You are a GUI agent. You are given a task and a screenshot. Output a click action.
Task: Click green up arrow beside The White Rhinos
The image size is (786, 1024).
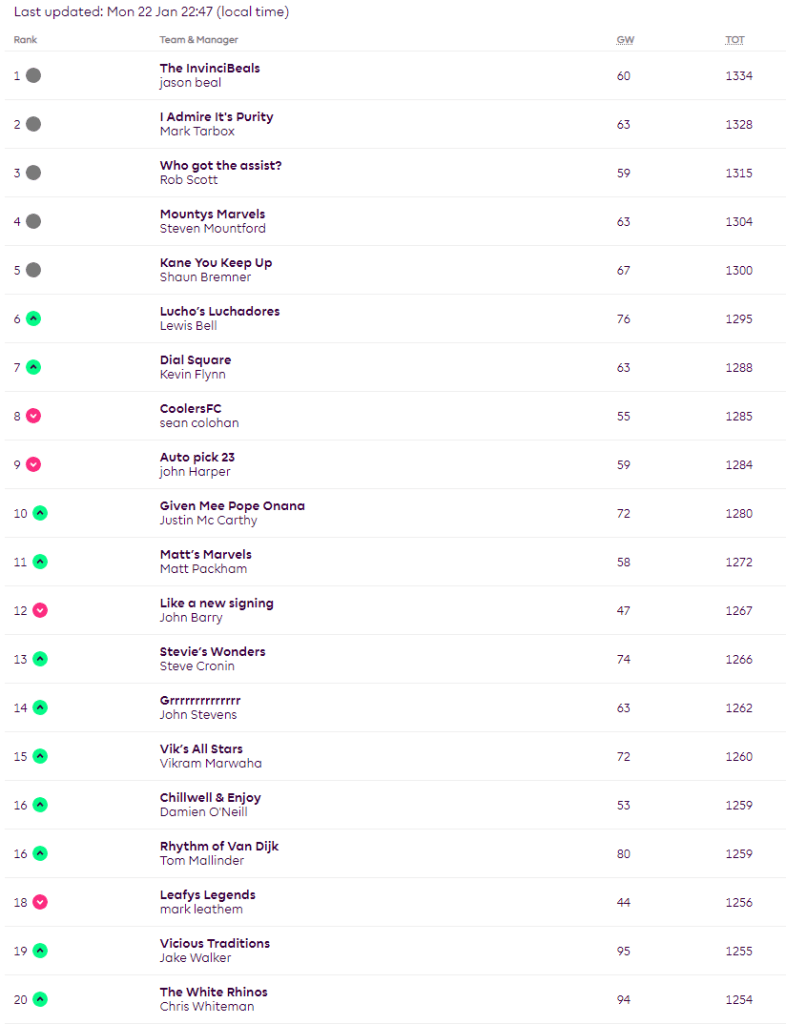[40, 999]
